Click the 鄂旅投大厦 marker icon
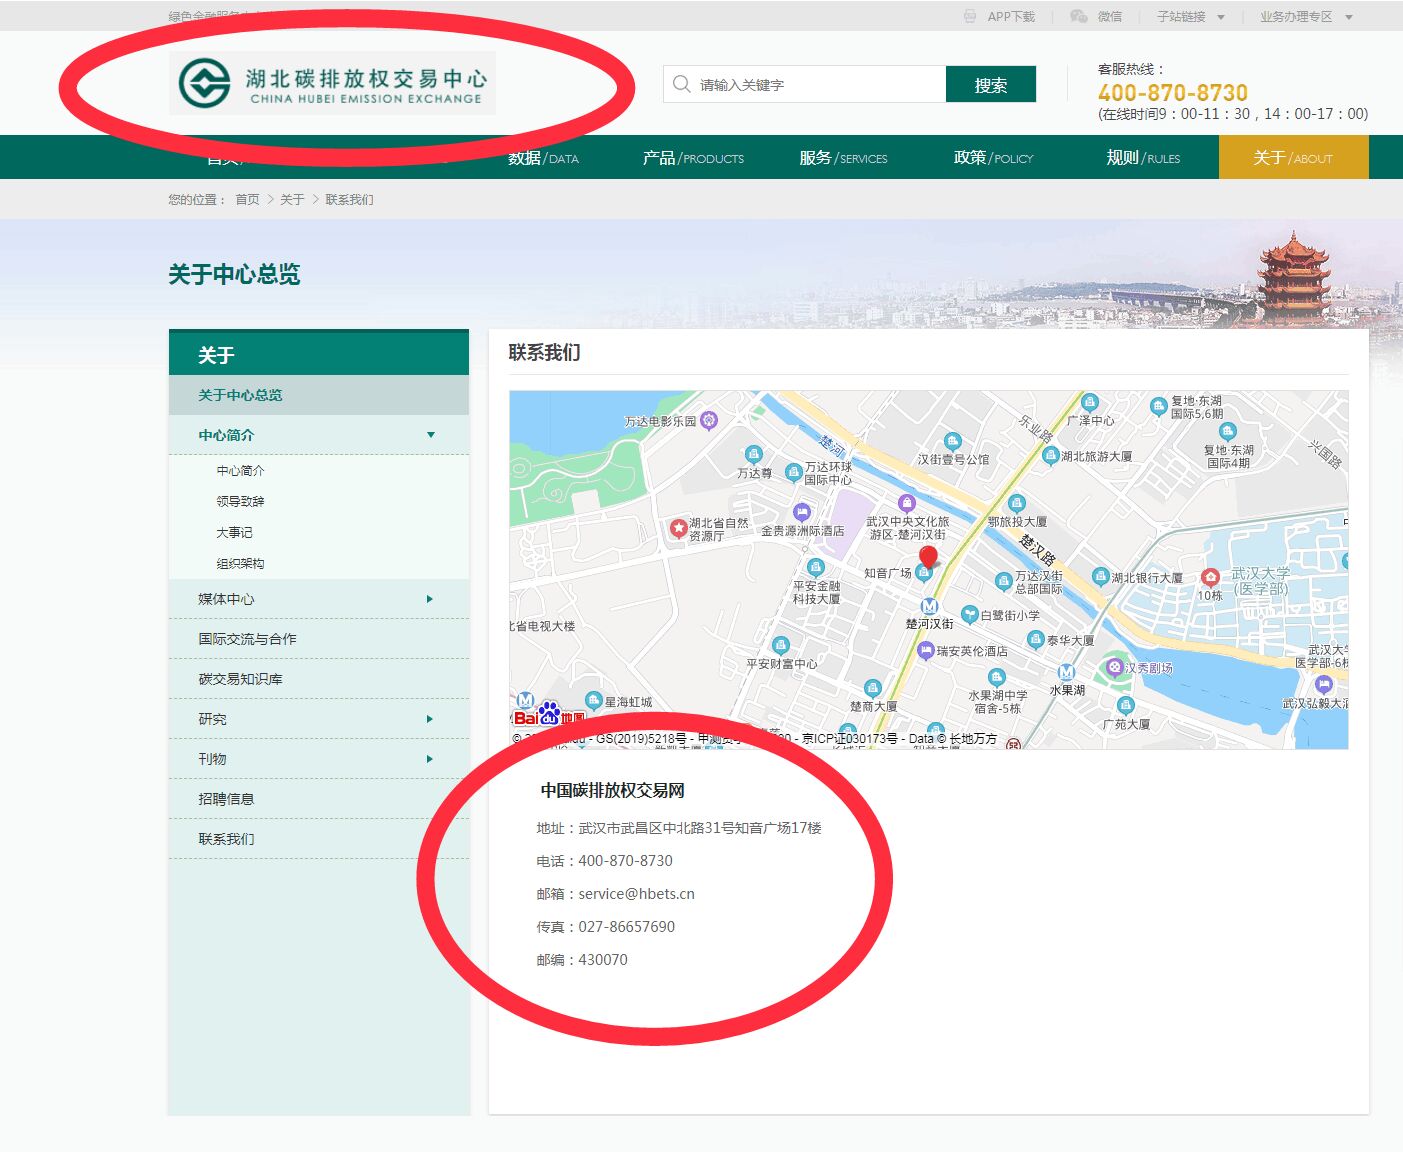The width and height of the screenshot is (1403, 1152). pos(1017,503)
